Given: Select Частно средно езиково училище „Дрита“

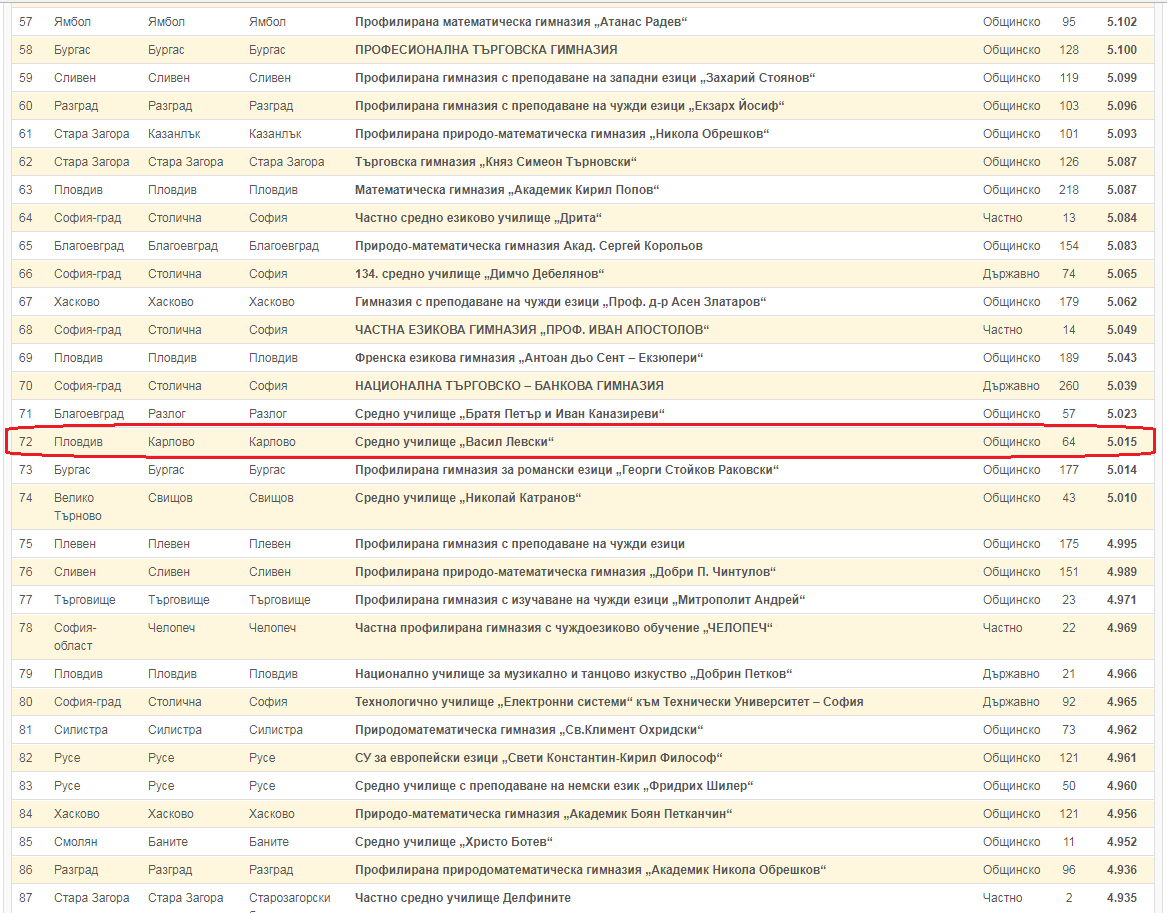Looking at the screenshot, I should click(478, 218).
